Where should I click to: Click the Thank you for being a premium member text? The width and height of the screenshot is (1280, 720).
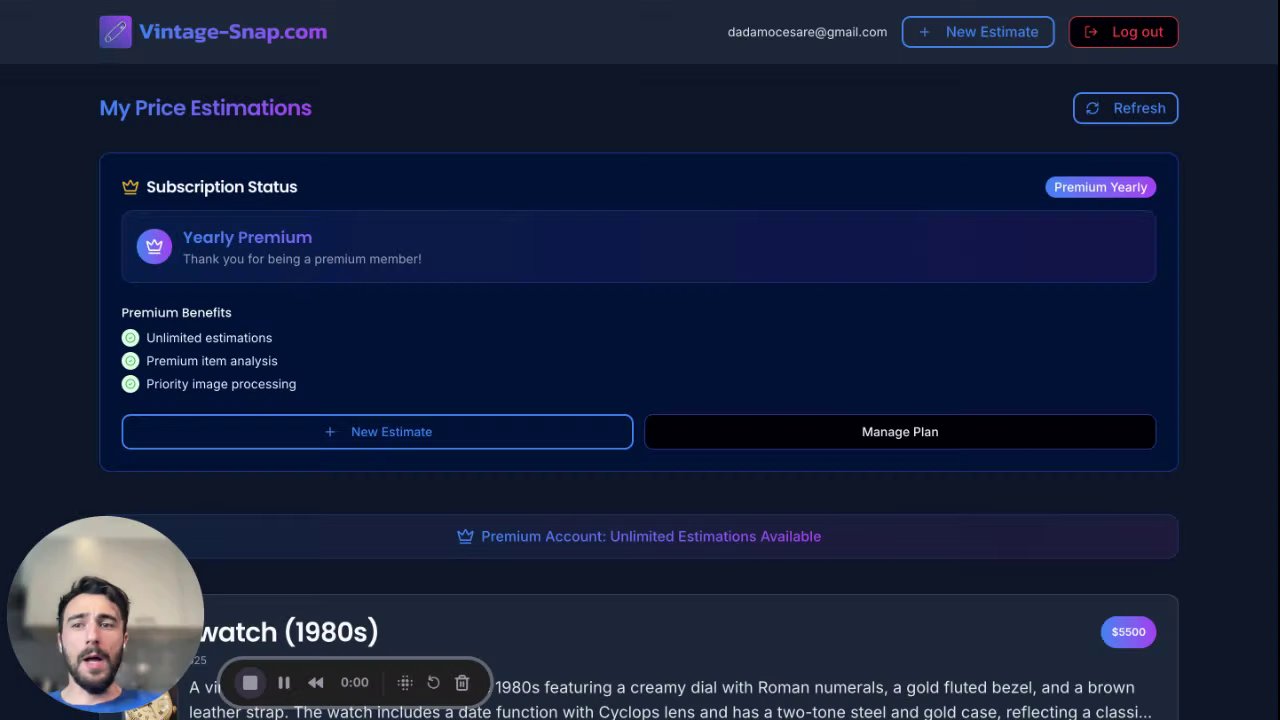click(x=302, y=259)
